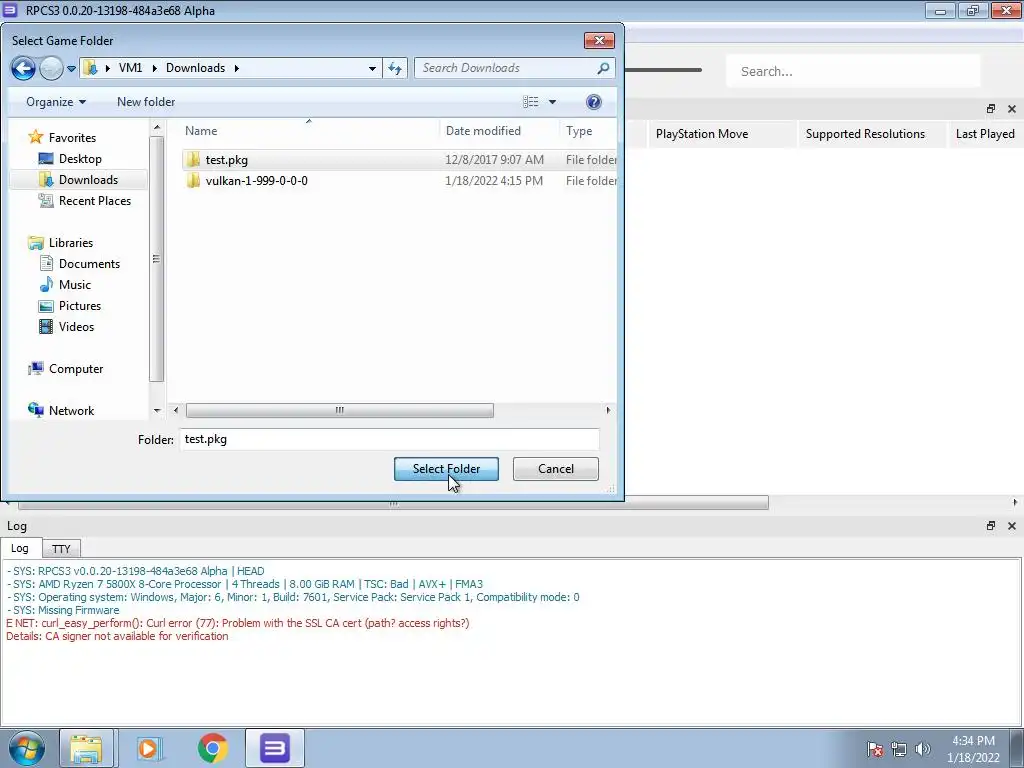
Task: Click the Folder name text field
Action: (x=389, y=440)
